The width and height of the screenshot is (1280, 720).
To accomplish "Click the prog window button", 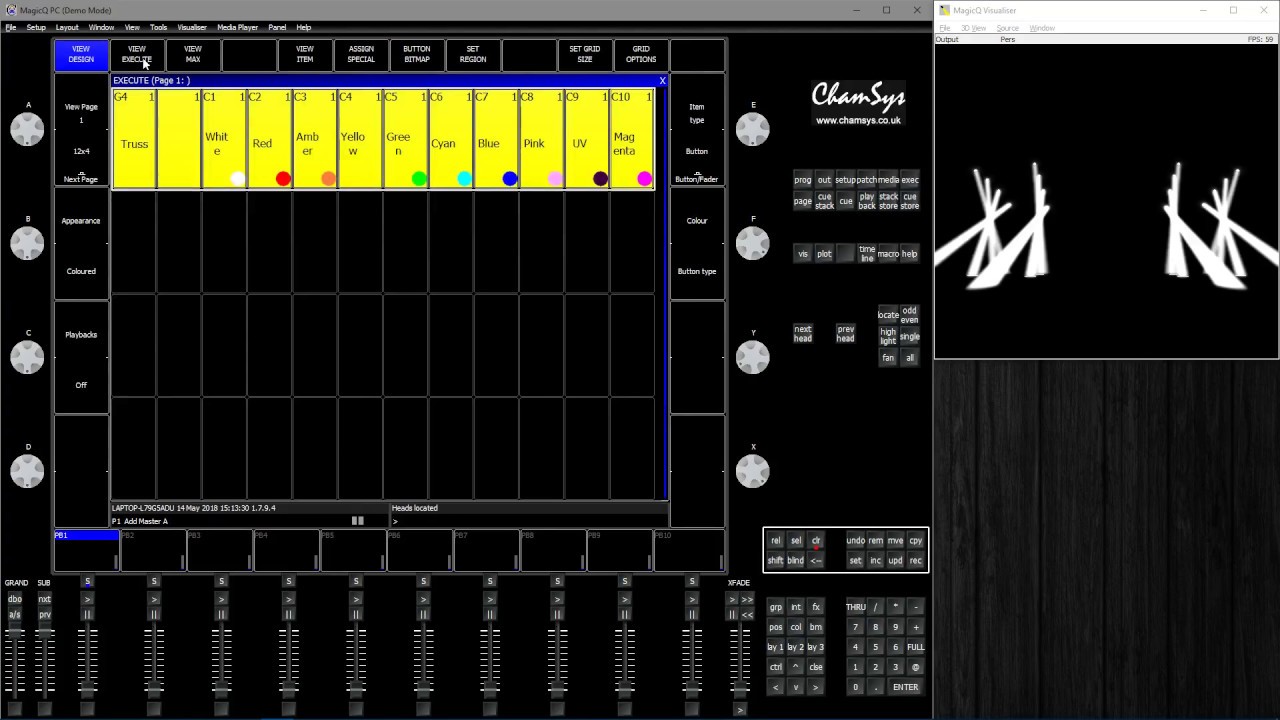I will [x=803, y=180].
